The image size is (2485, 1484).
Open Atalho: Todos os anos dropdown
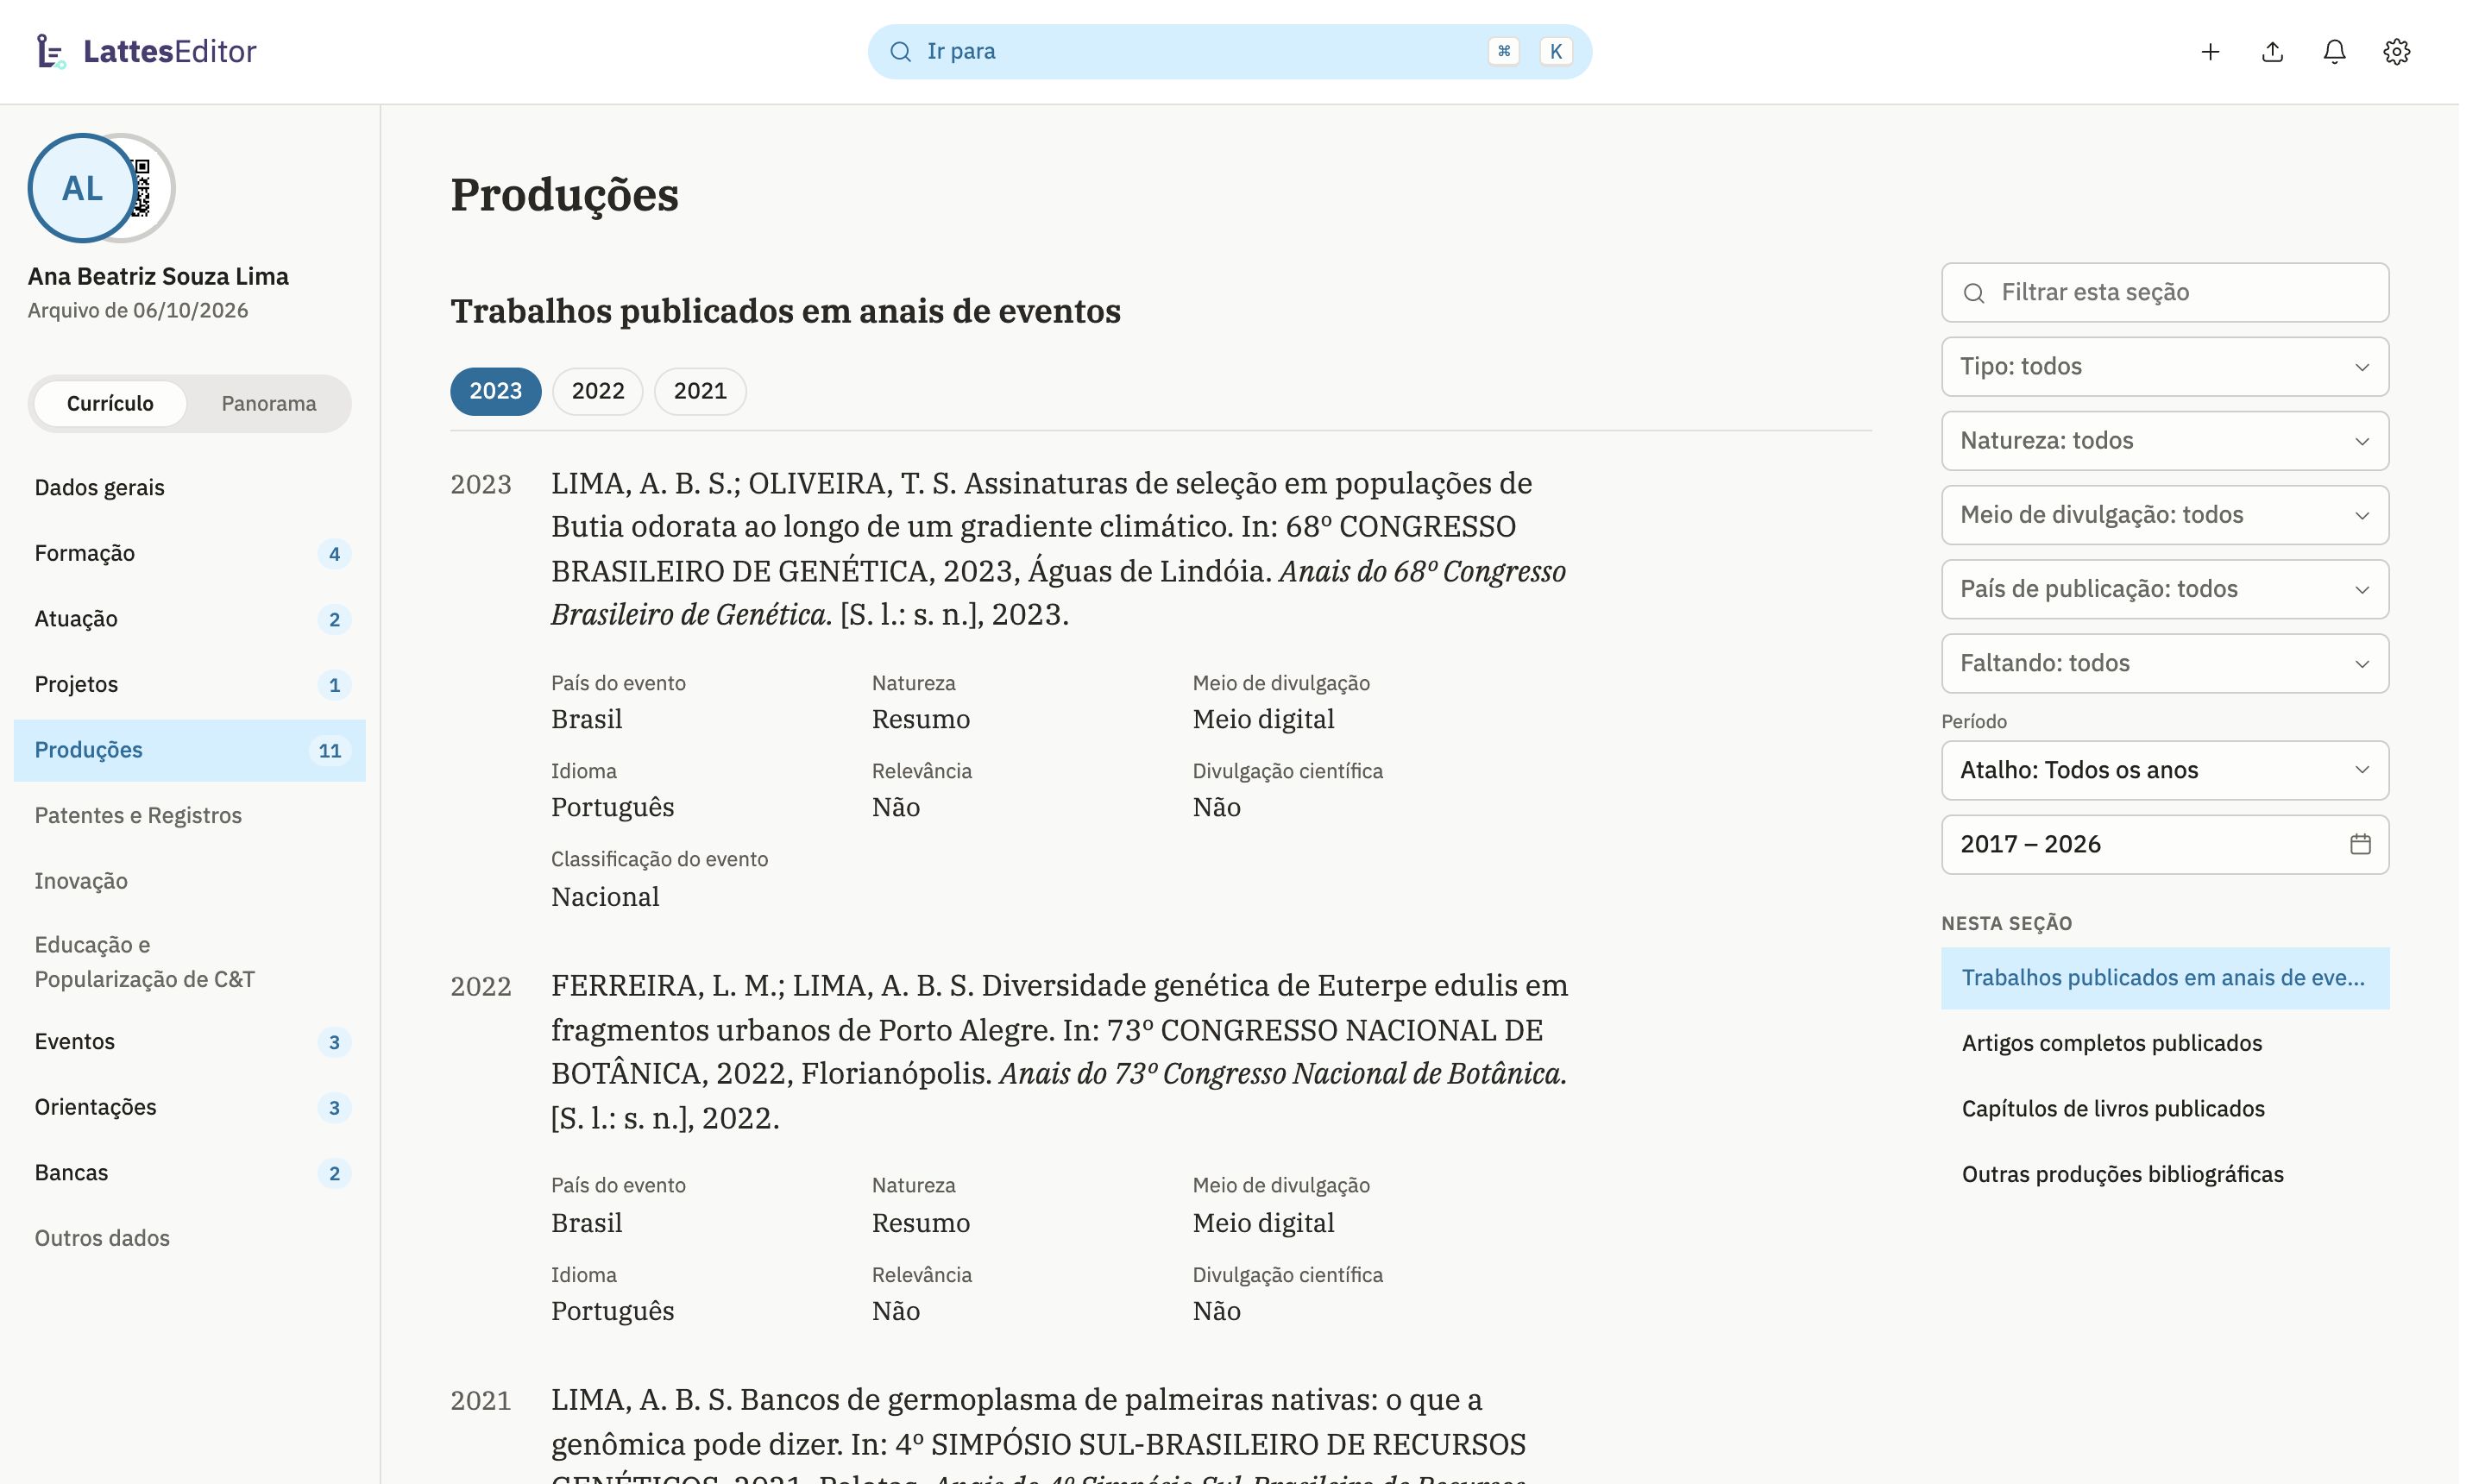tap(2165, 770)
